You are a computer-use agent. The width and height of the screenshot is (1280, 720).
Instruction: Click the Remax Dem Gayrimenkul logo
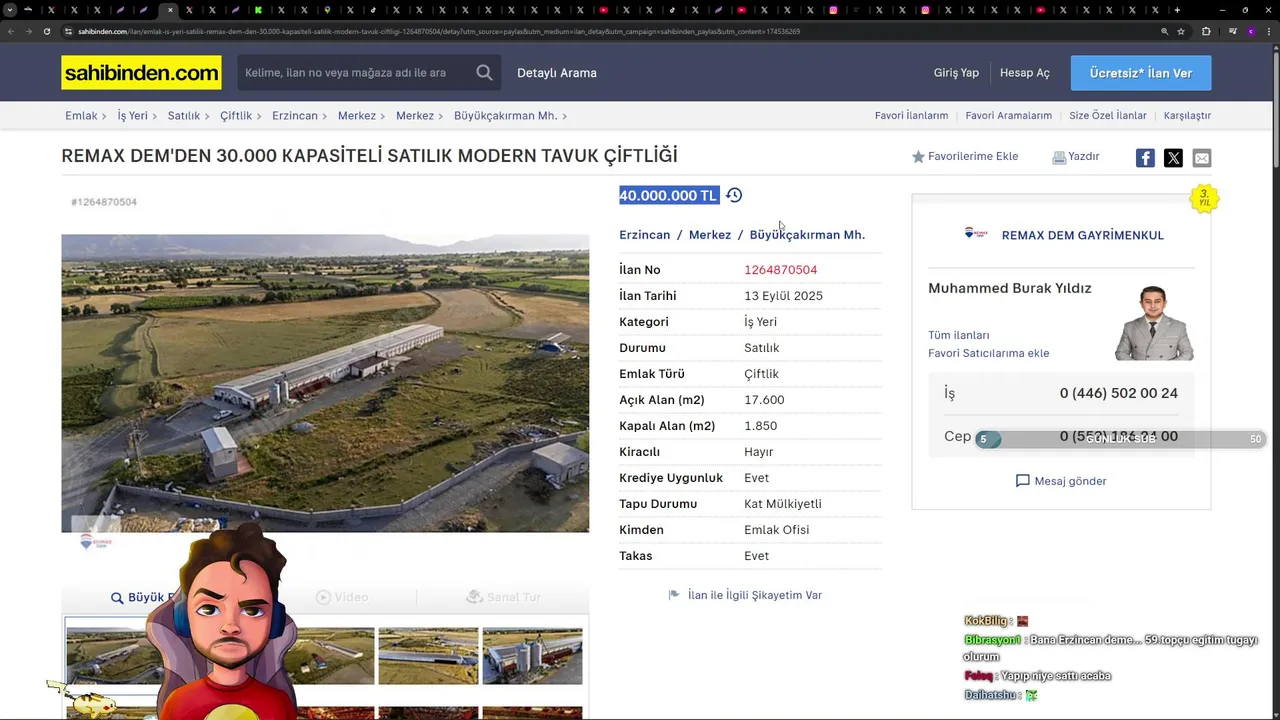[x=976, y=233]
